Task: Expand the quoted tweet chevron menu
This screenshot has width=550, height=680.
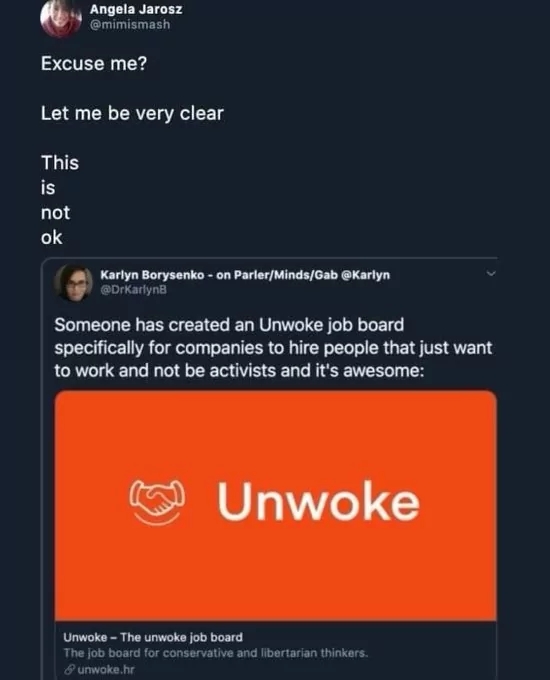Action: (491, 274)
